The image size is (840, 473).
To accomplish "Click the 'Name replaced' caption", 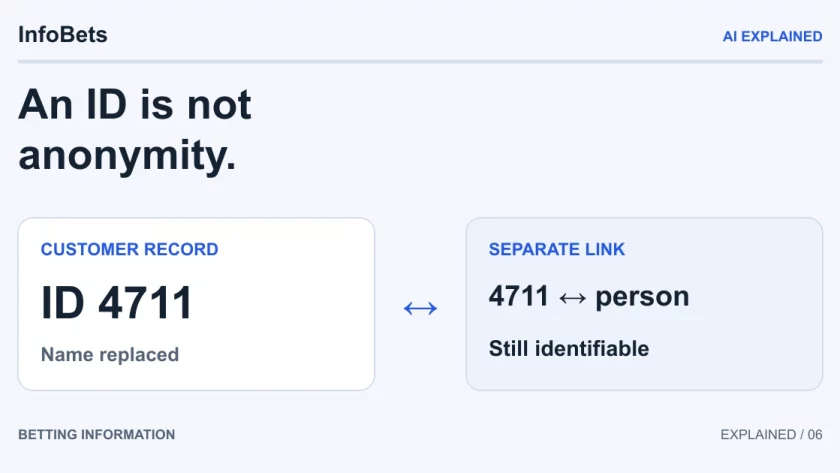I will click(x=110, y=355).
